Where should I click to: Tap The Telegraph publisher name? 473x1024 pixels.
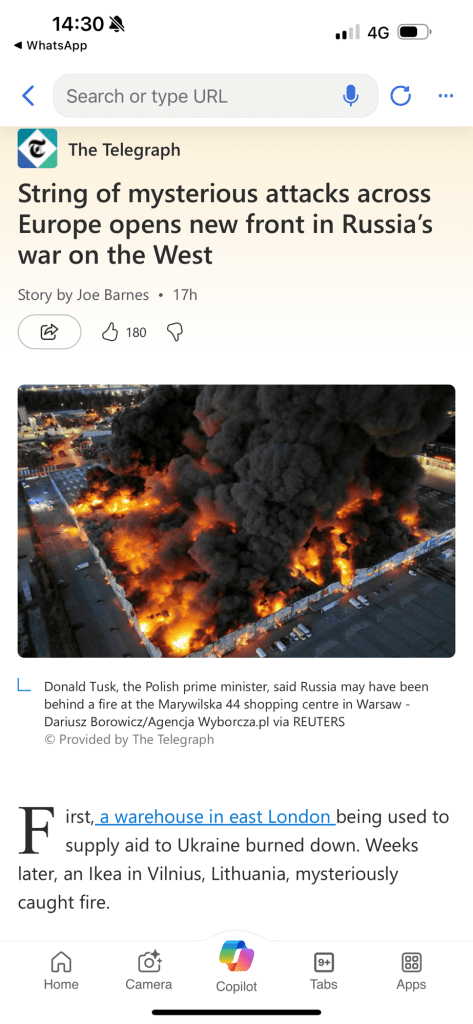click(x=124, y=150)
